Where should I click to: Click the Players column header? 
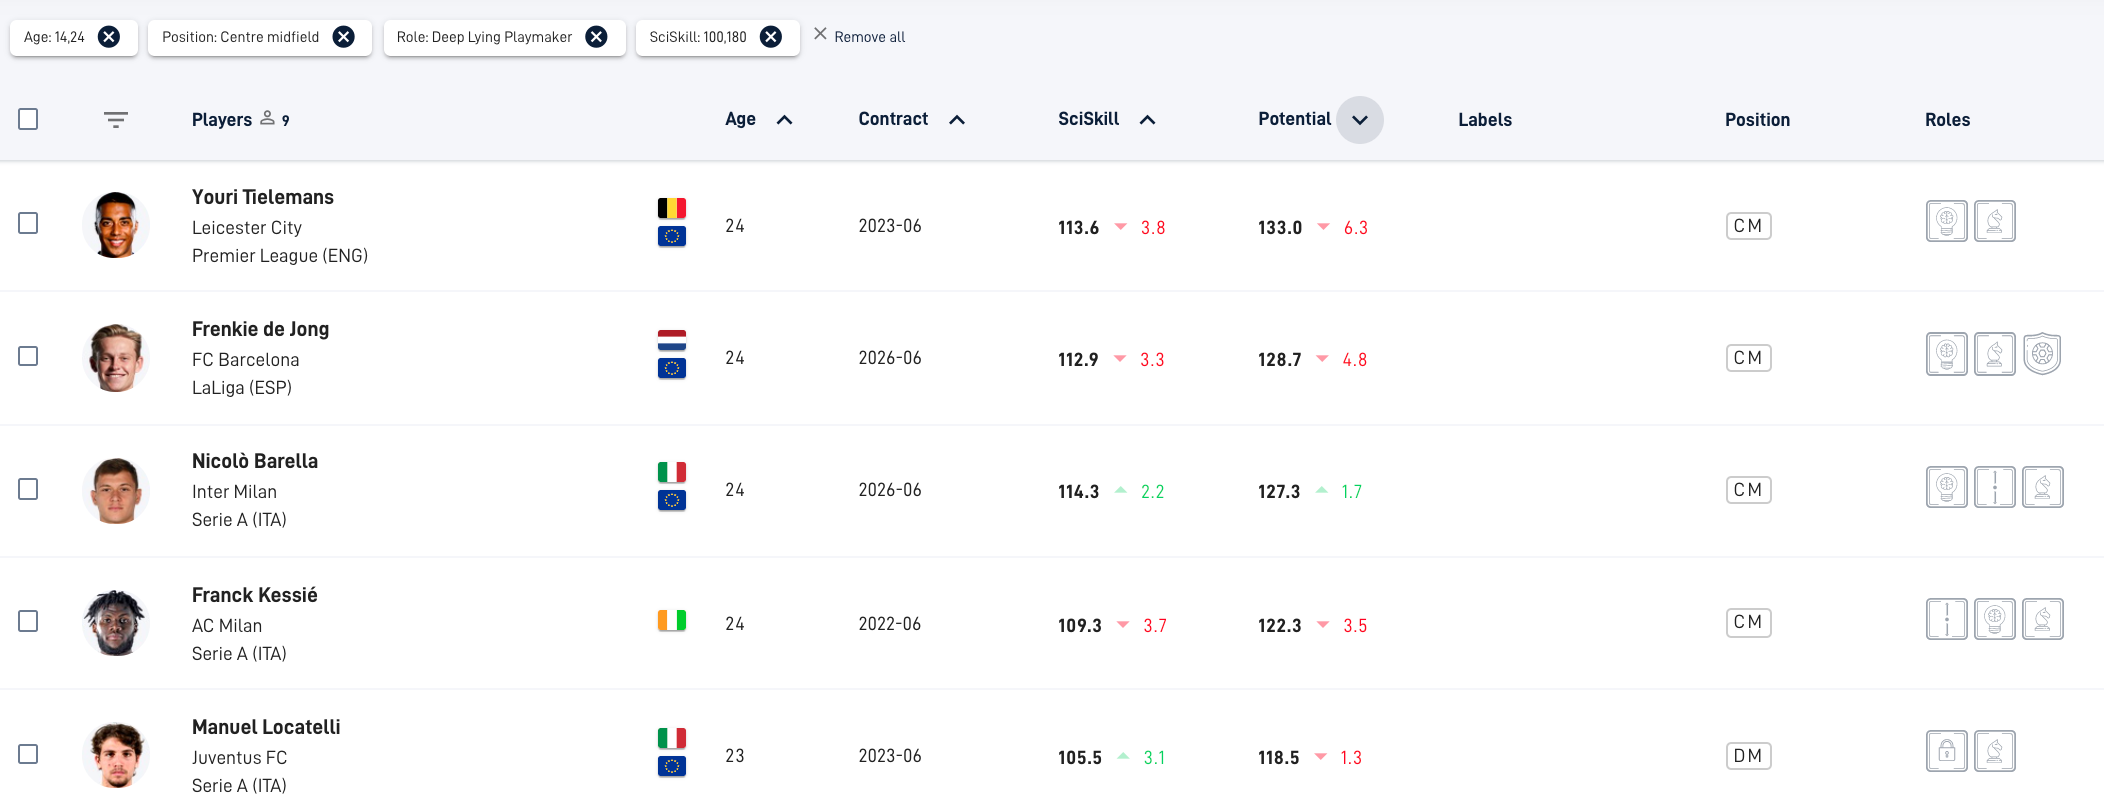click(222, 120)
